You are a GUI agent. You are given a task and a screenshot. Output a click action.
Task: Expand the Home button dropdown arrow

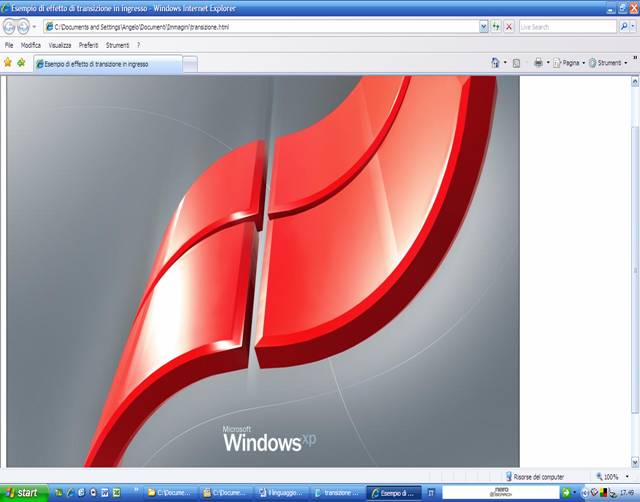pos(505,63)
